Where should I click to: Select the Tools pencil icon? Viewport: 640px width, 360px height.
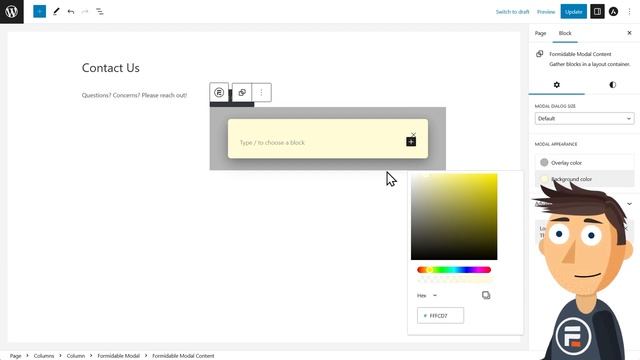click(x=56, y=11)
